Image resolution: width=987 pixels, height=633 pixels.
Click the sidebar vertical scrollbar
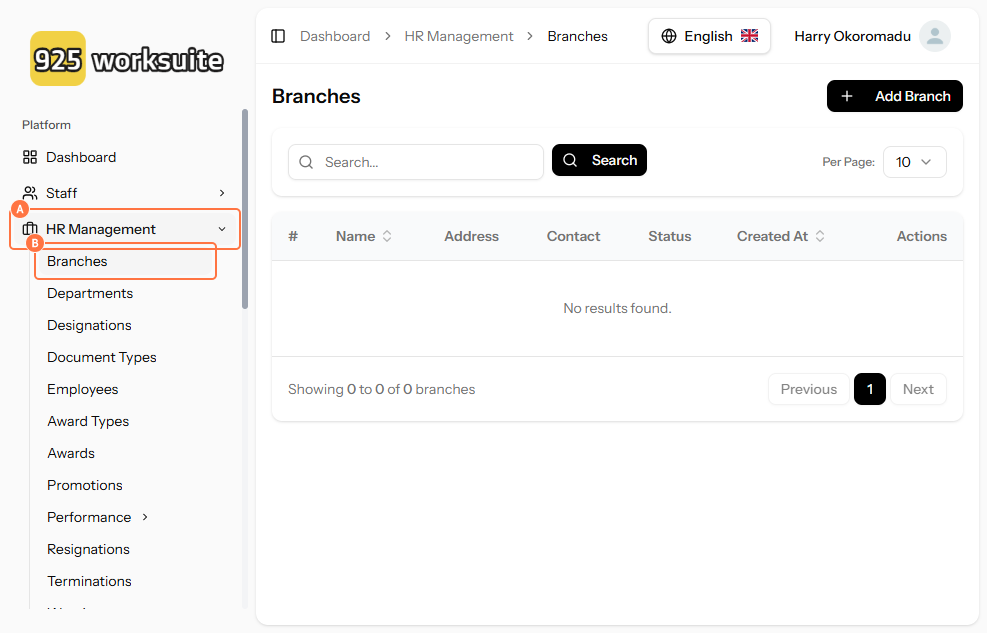click(245, 210)
